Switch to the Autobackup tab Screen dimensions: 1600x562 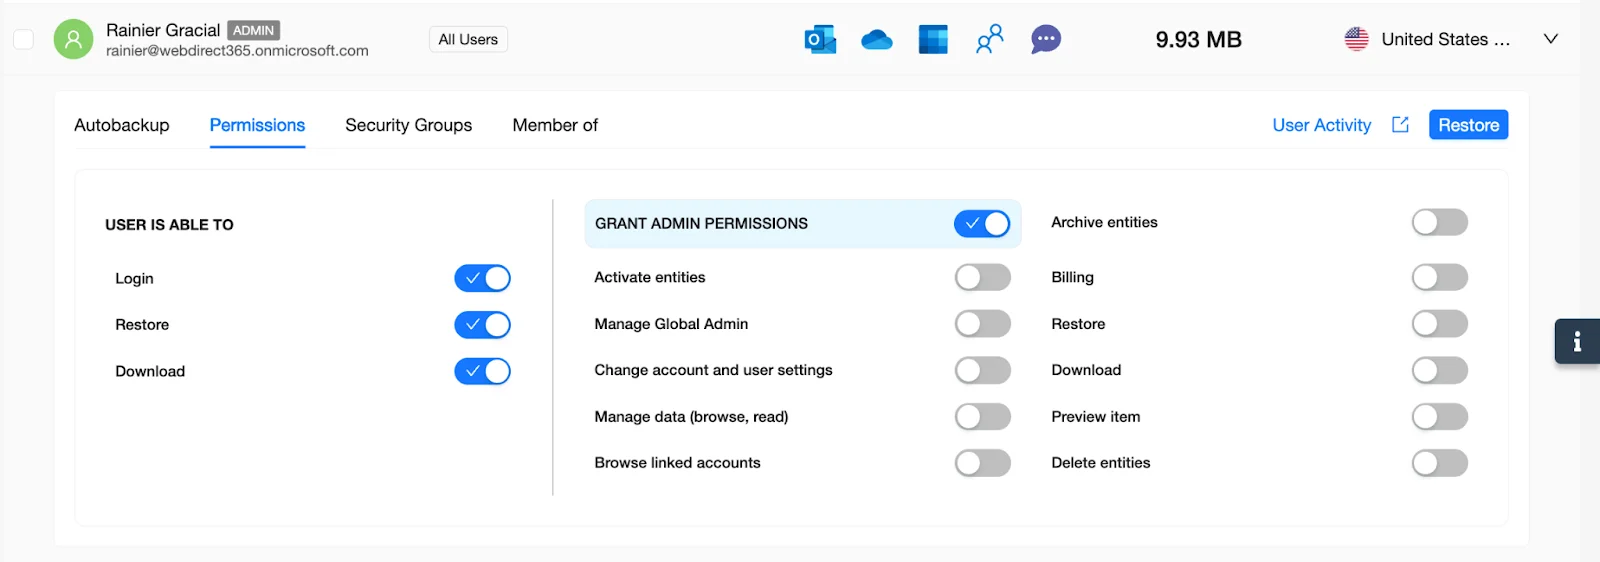[x=122, y=125]
